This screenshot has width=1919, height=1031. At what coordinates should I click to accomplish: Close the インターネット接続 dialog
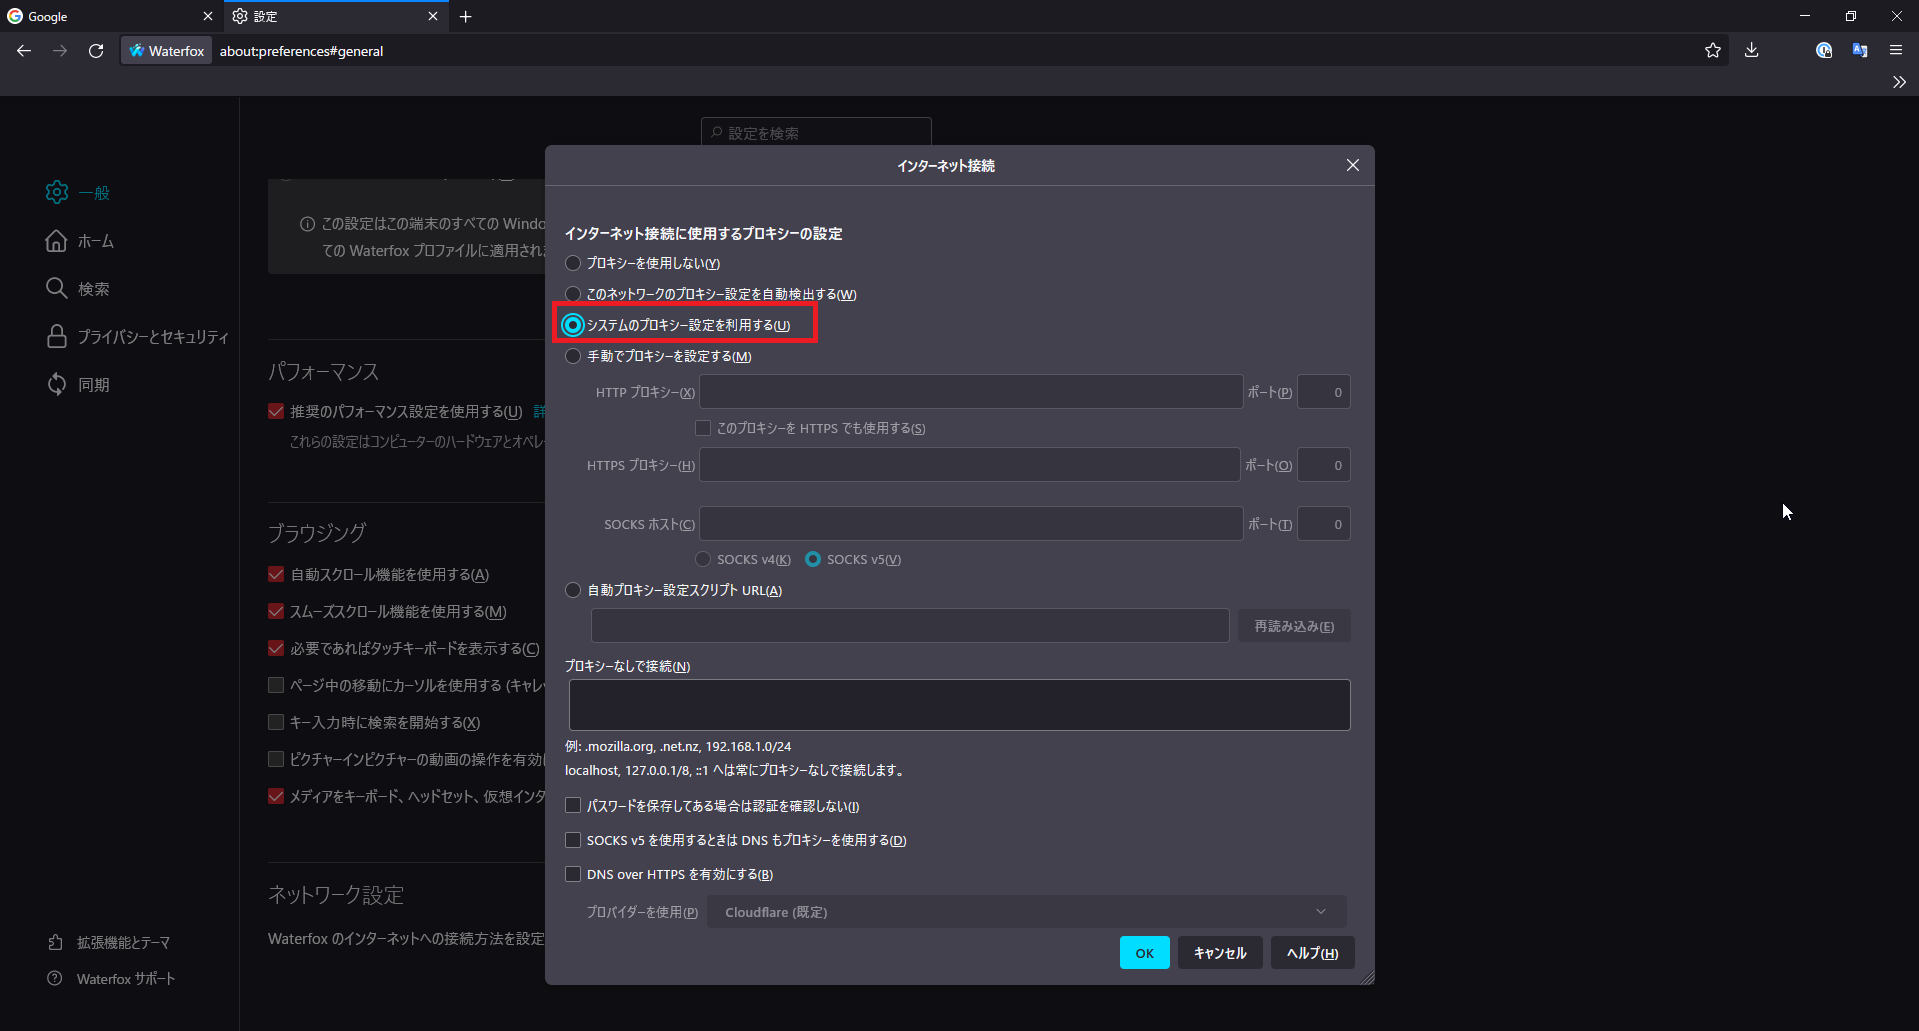1353,165
